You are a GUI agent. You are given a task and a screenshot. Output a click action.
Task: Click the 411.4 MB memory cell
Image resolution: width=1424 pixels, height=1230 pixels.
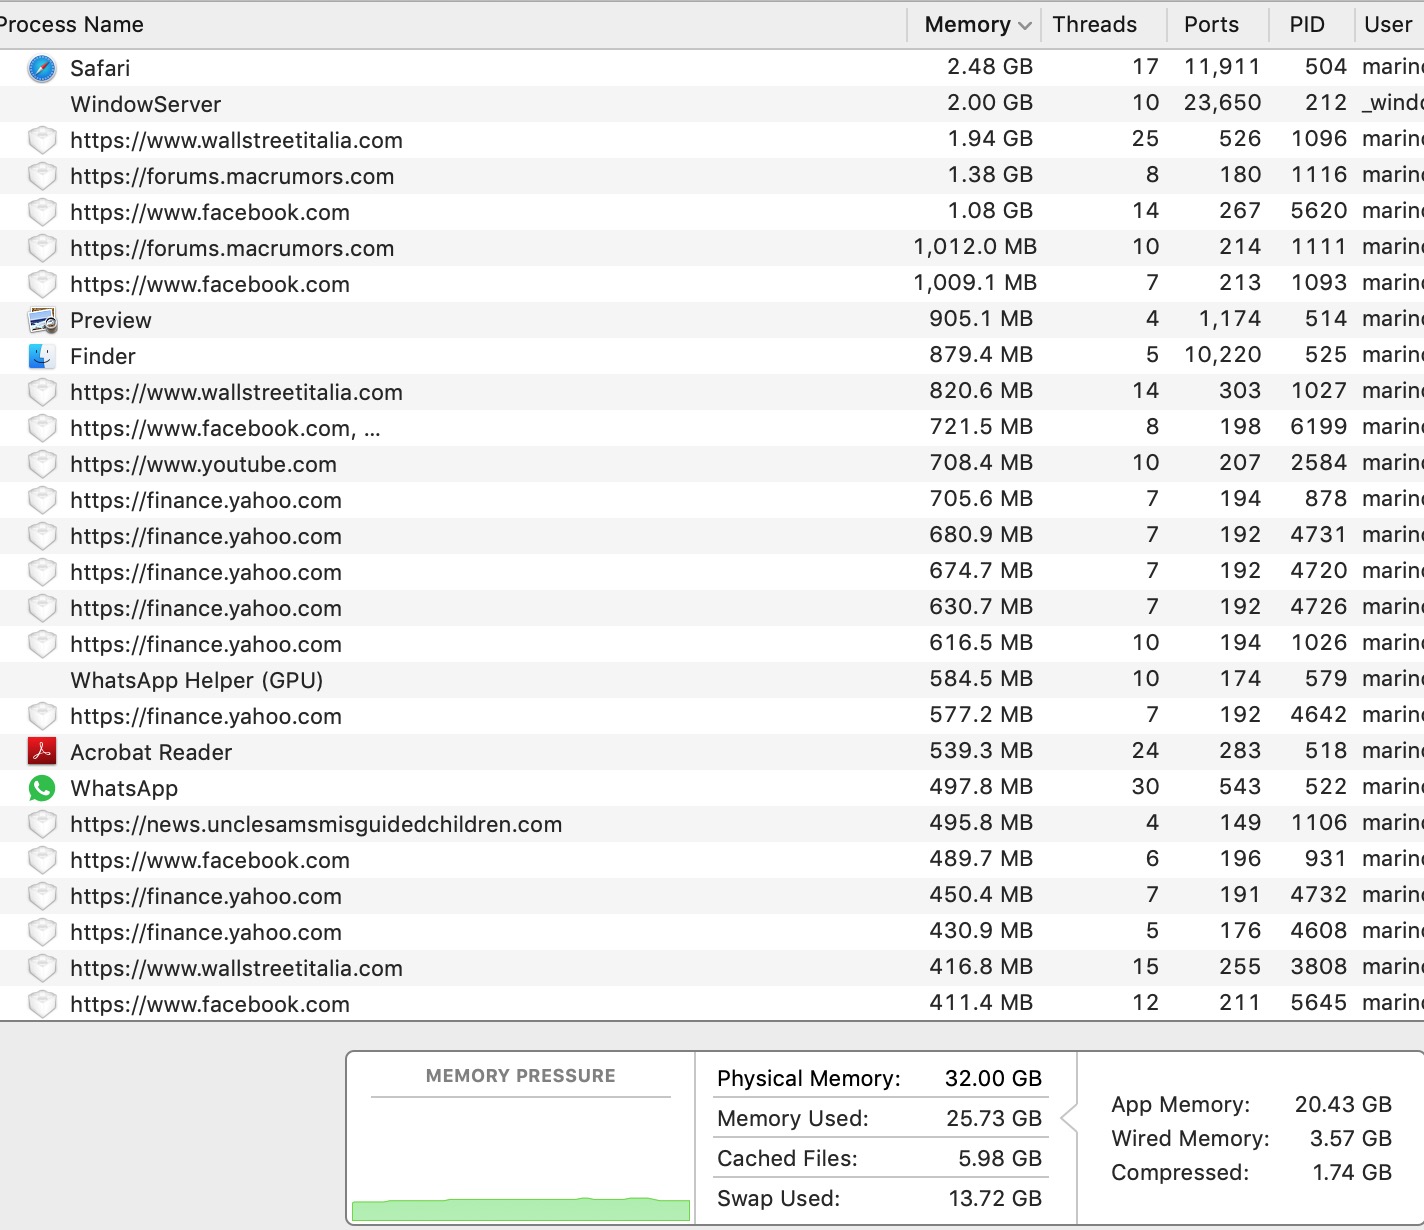(x=981, y=1003)
